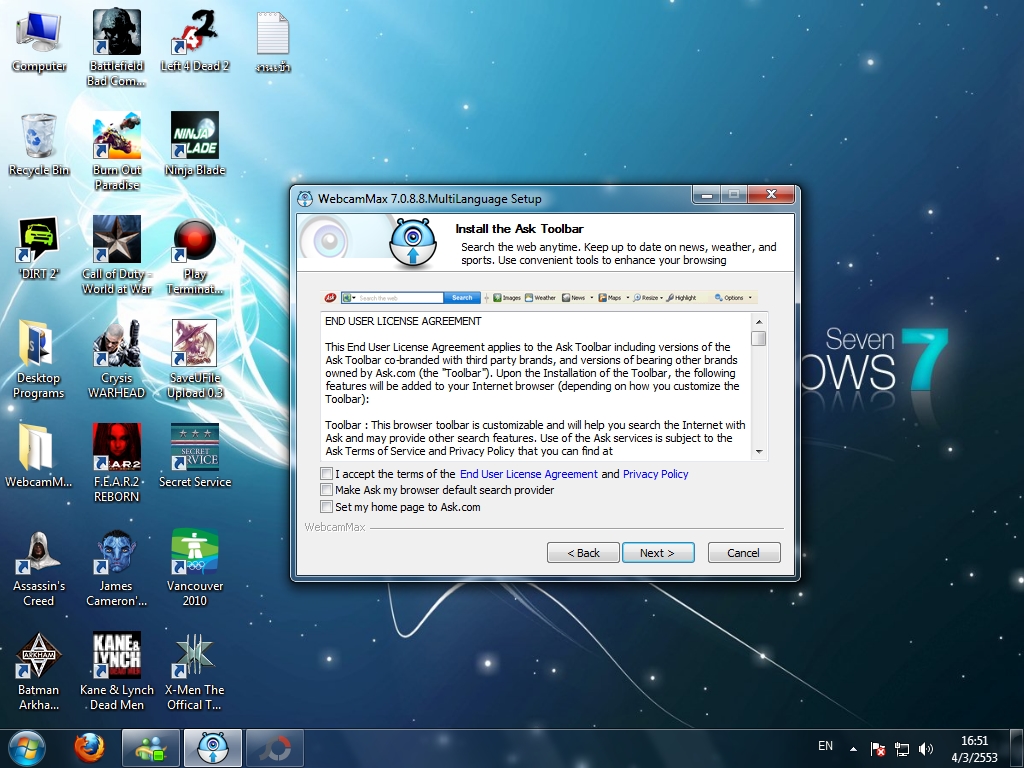Open the Privacy Policy link
The width and height of the screenshot is (1024, 768).
(x=655, y=474)
